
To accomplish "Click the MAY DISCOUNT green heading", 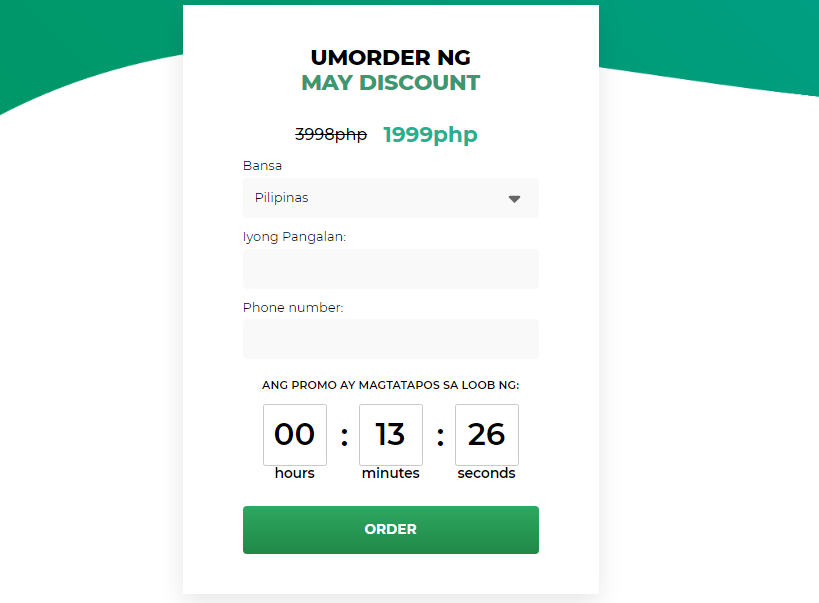I will (x=391, y=83).
